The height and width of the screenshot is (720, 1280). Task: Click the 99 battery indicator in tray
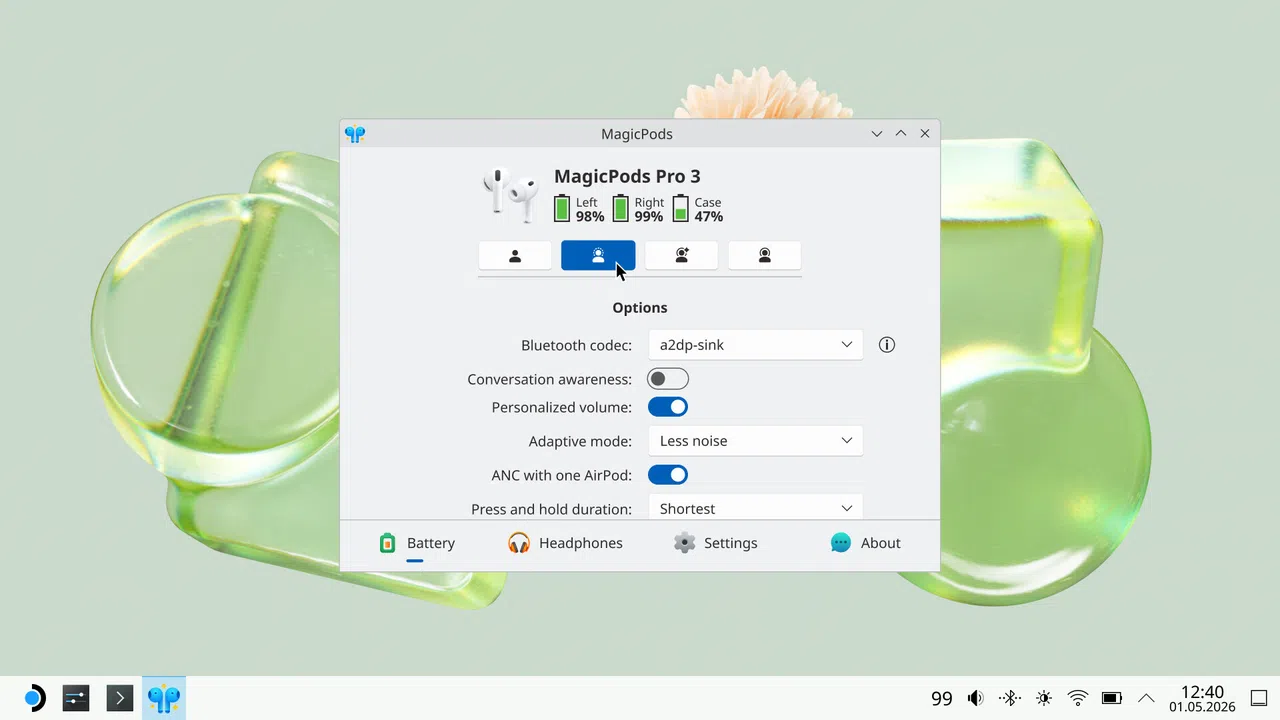942,699
